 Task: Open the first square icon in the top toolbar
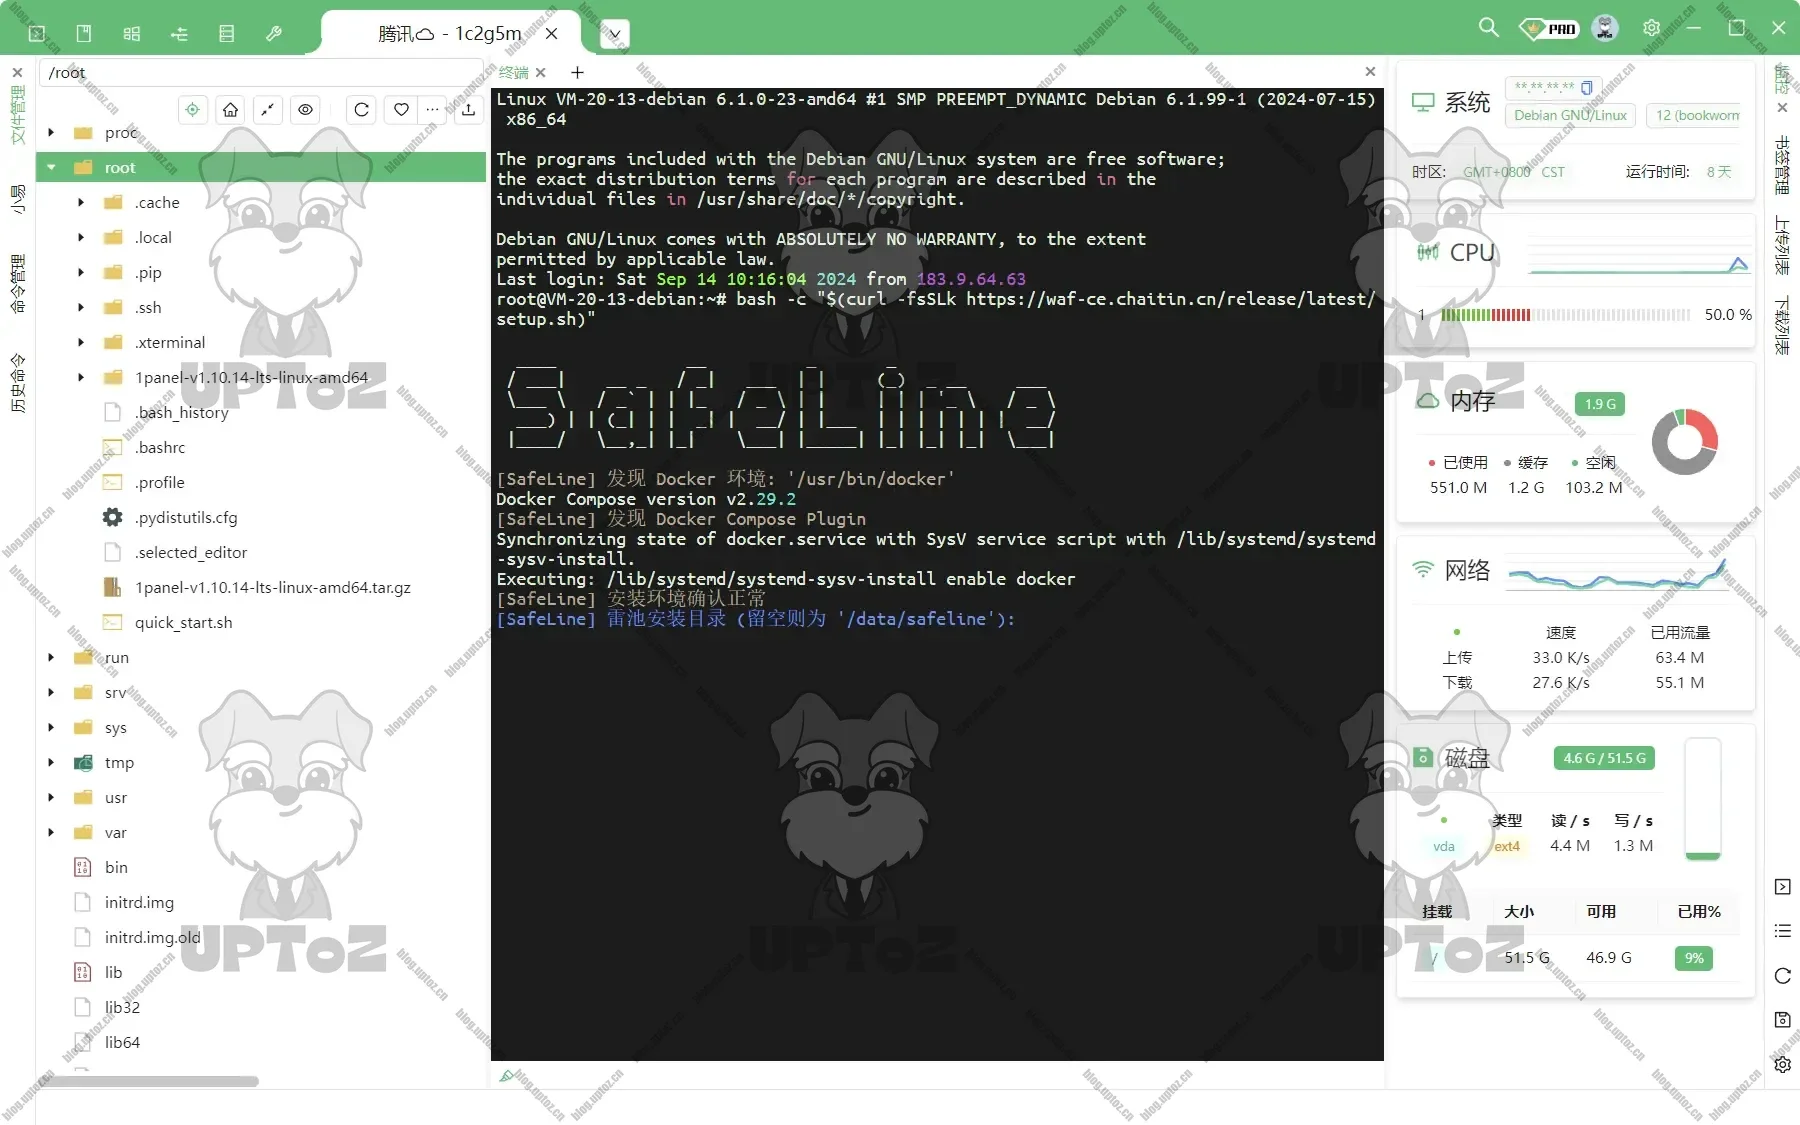[37, 34]
